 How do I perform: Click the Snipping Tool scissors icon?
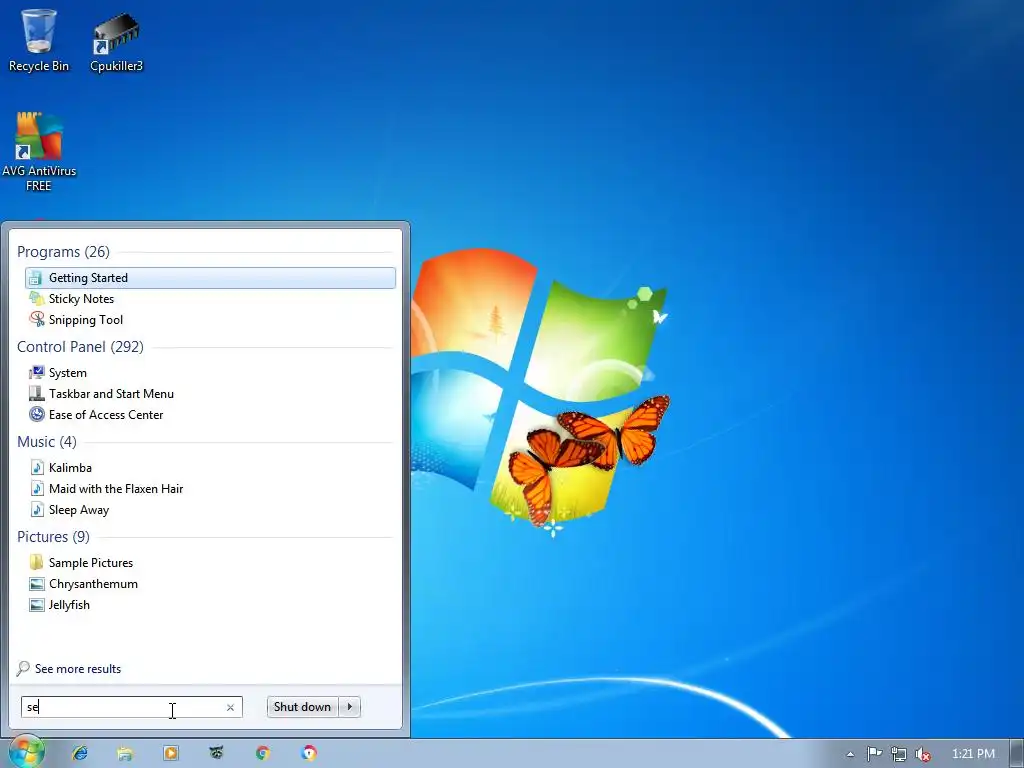point(37,319)
